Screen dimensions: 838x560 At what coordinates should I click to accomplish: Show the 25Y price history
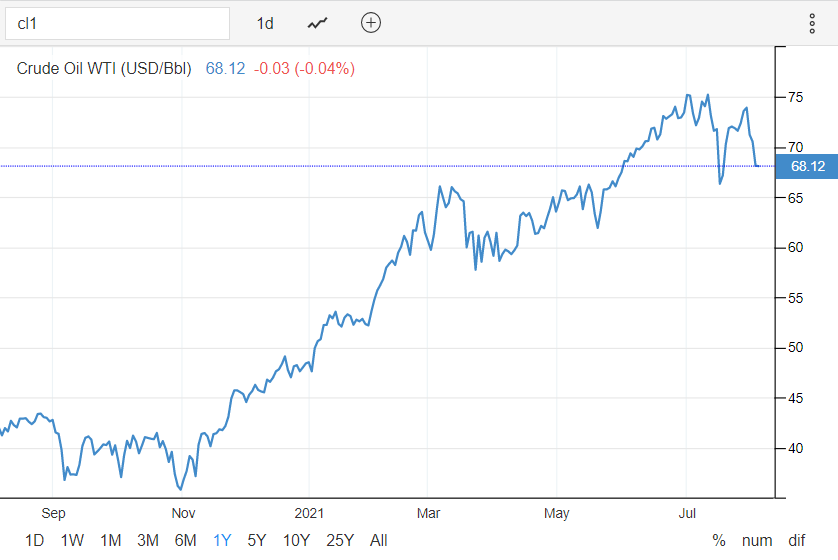pyautogui.click(x=340, y=540)
